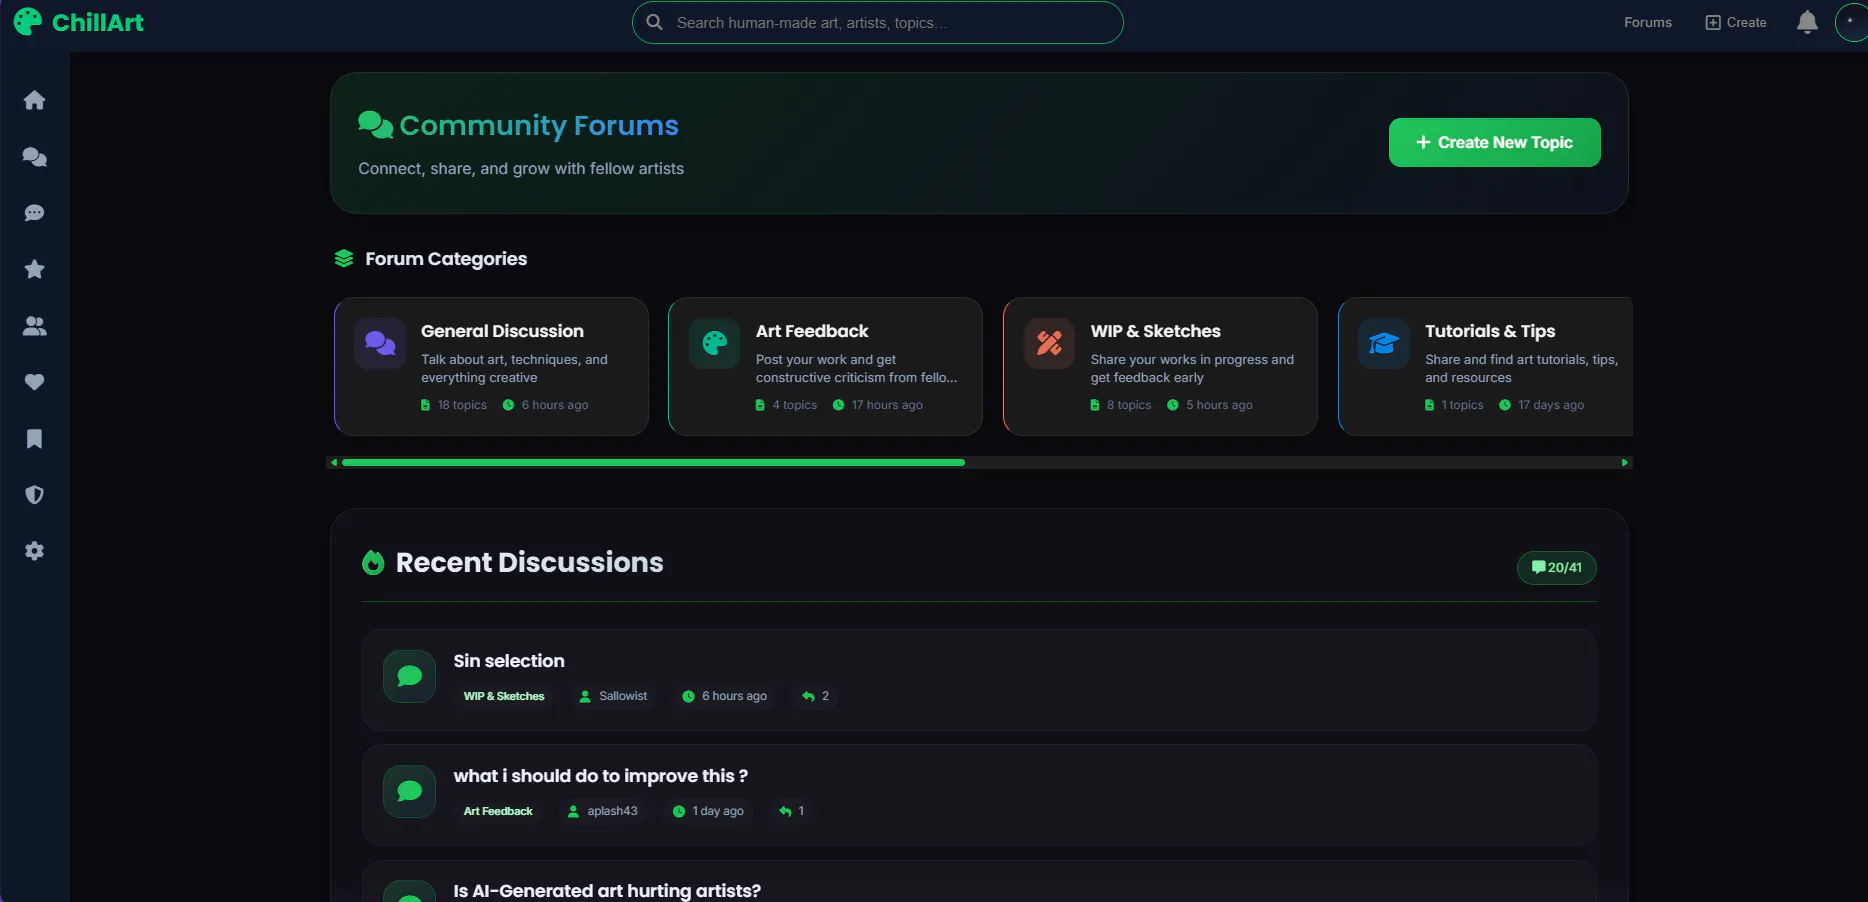The image size is (1868, 902).
Task: Click "6 hours ago" on Sin selection
Action: 734,696
